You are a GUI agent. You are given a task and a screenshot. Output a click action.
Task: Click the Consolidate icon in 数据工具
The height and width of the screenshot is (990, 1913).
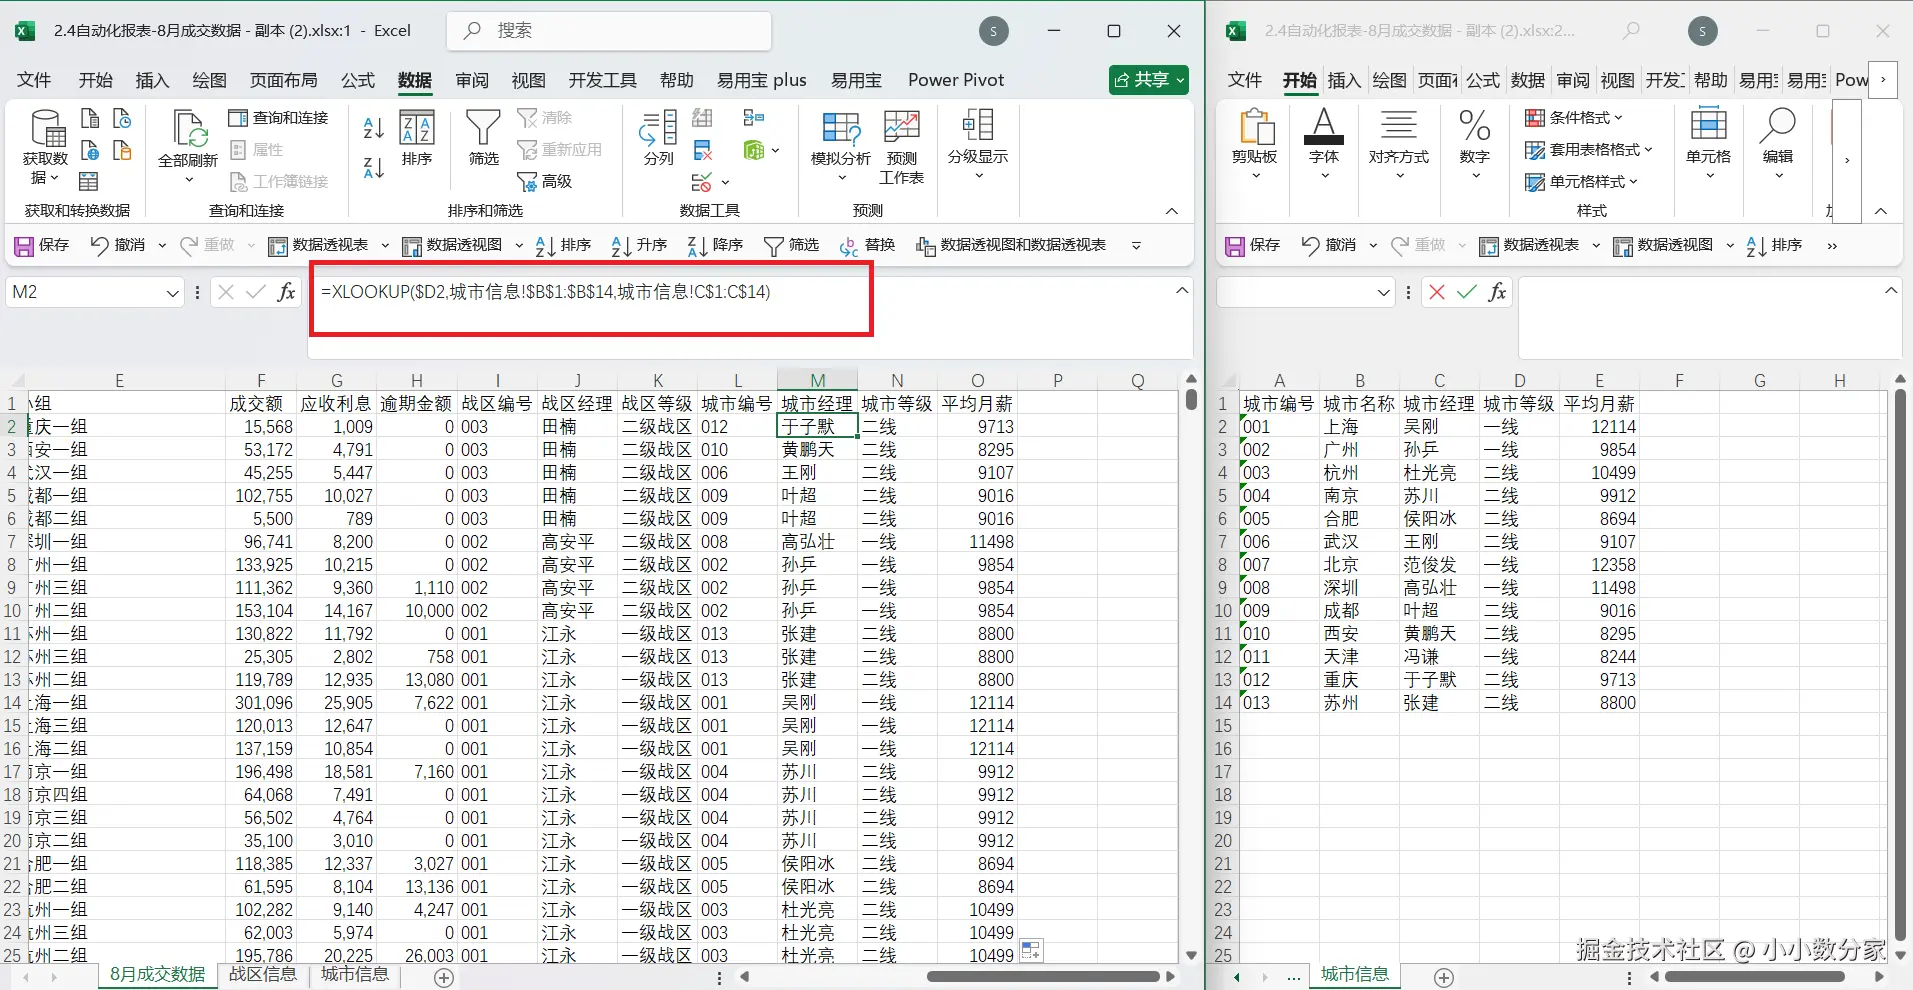[x=754, y=119]
